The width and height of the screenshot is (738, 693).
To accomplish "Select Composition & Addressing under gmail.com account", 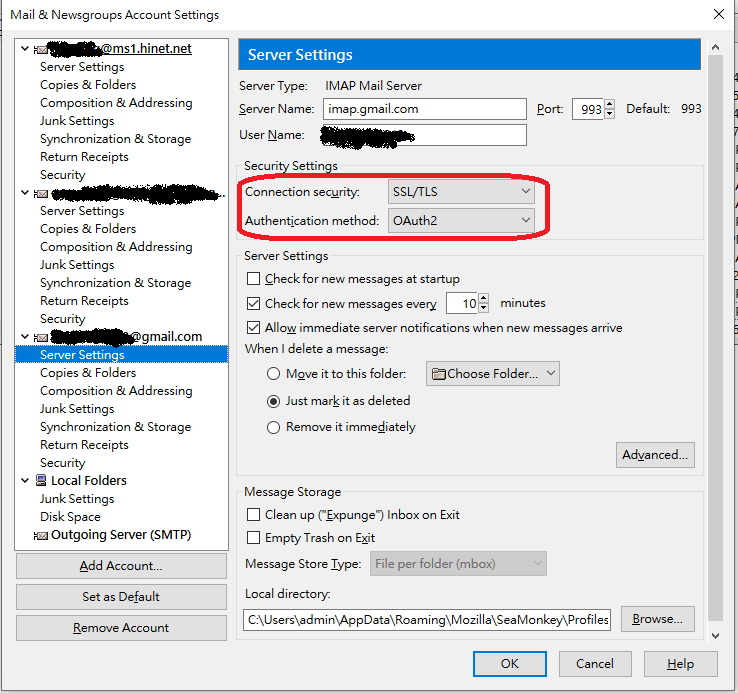I will coord(116,391).
